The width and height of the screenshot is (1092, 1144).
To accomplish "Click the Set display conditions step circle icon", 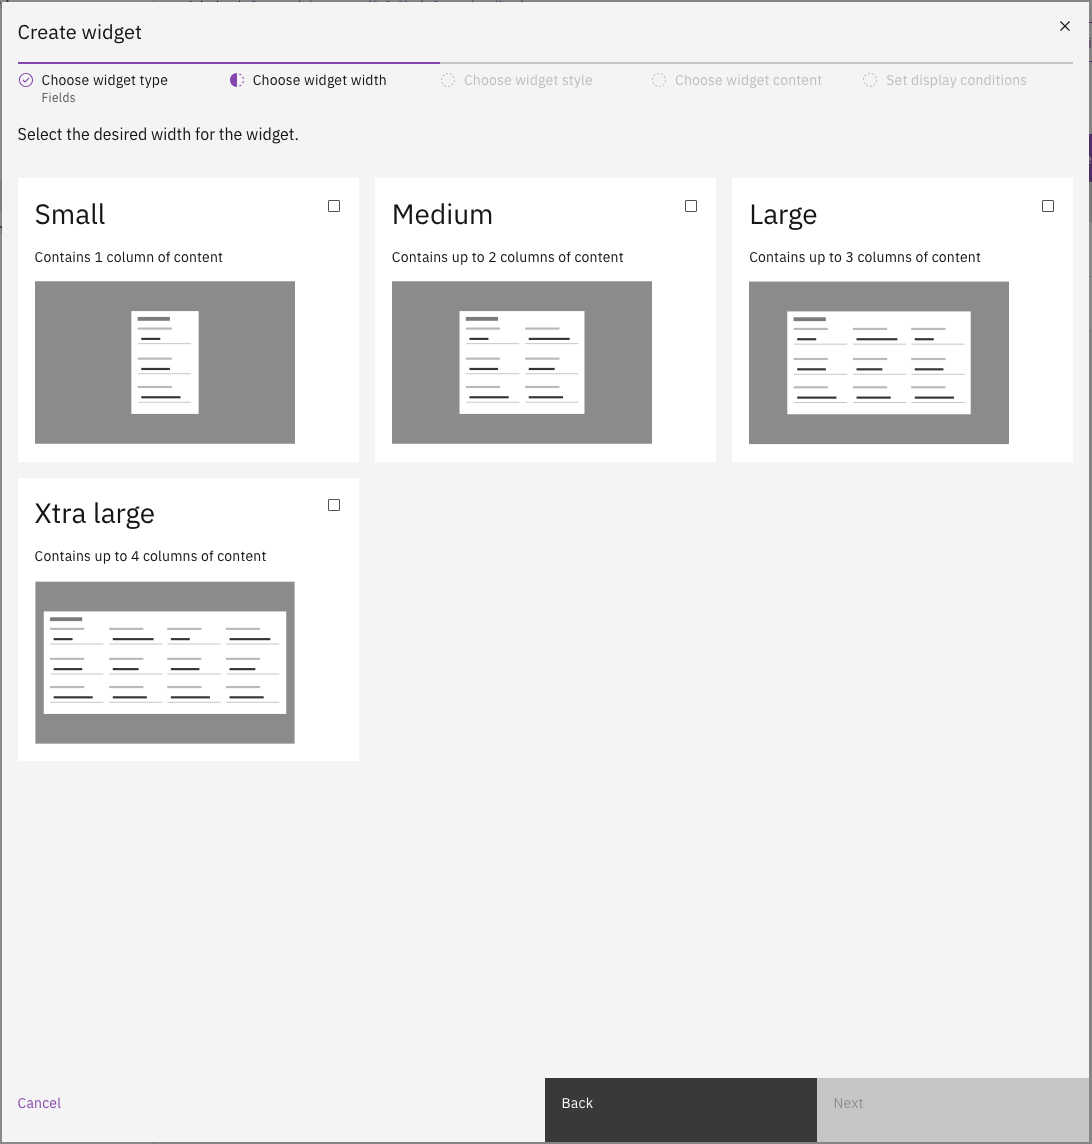I will coord(870,80).
